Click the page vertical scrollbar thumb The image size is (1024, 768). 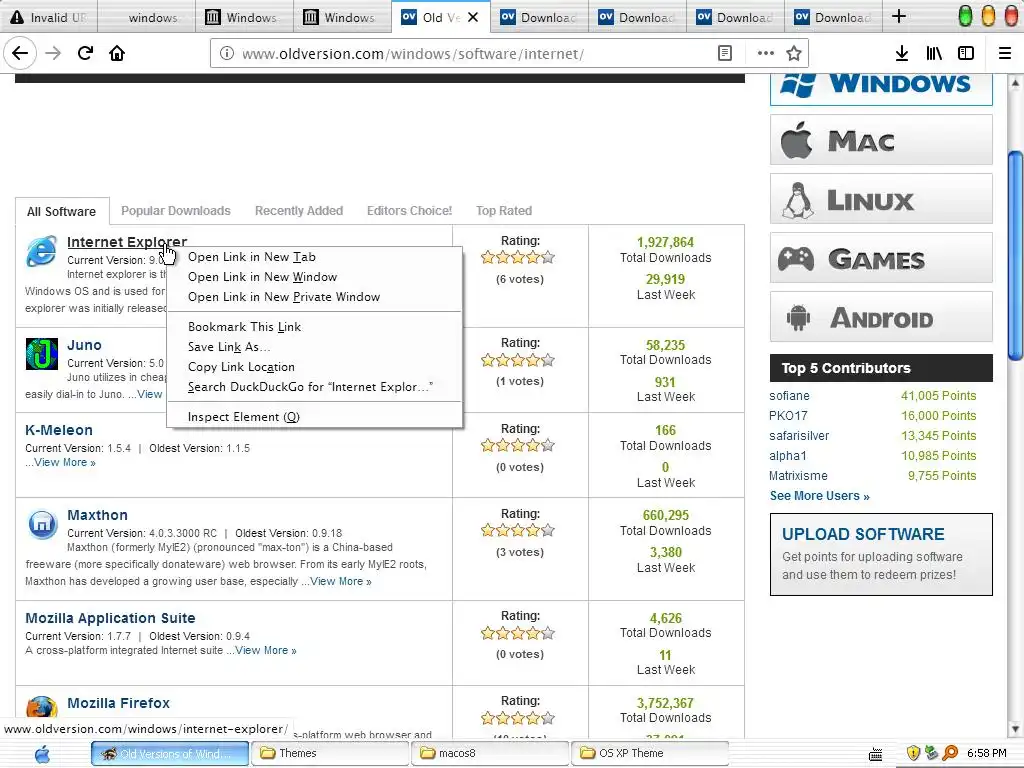[1015, 255]
